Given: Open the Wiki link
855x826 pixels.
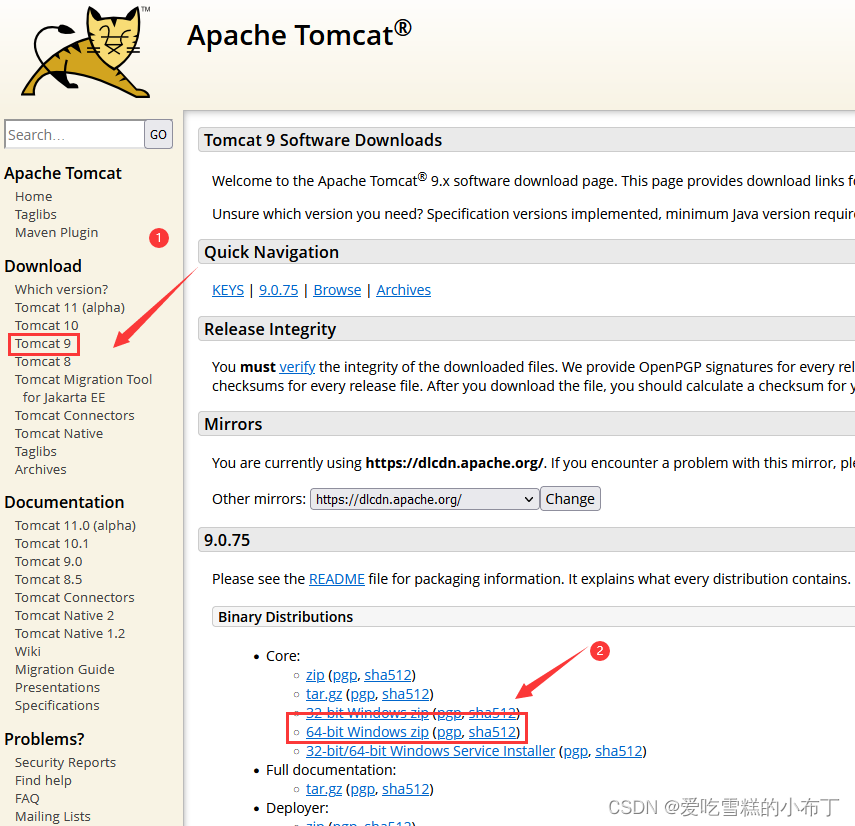Looking at the screenshot, I should coord(28,651).
